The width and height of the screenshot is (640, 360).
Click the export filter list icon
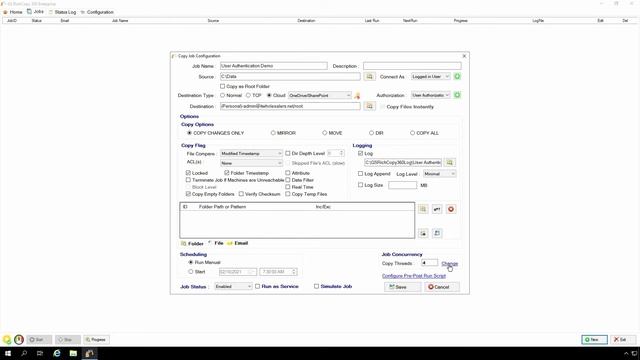437,233
